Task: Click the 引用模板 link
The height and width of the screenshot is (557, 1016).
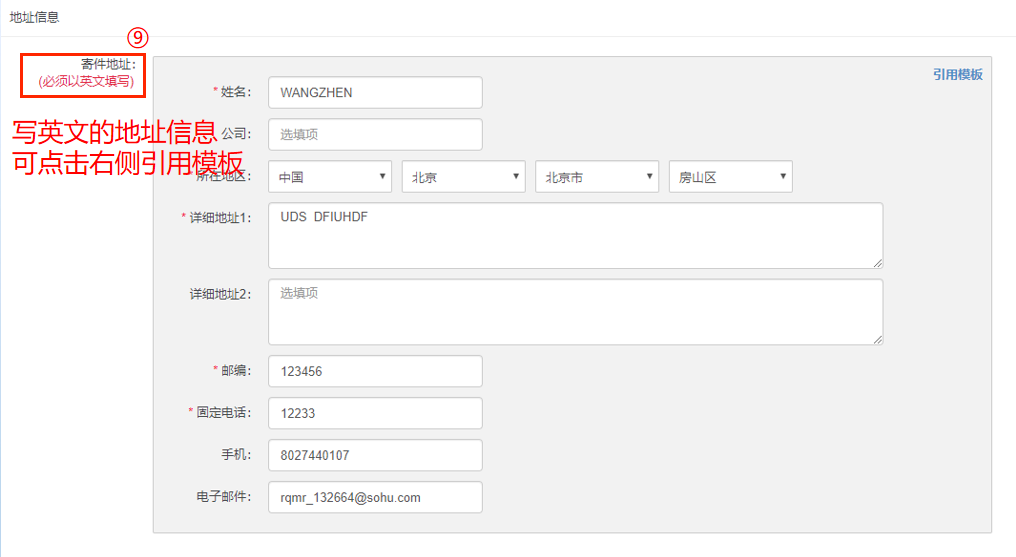Action: [x=958, y=74]
